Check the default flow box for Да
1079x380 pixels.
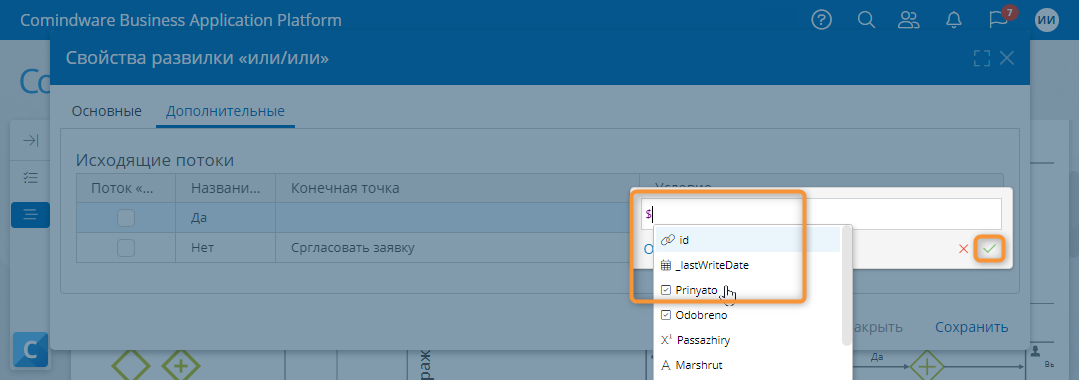point(126,218)
